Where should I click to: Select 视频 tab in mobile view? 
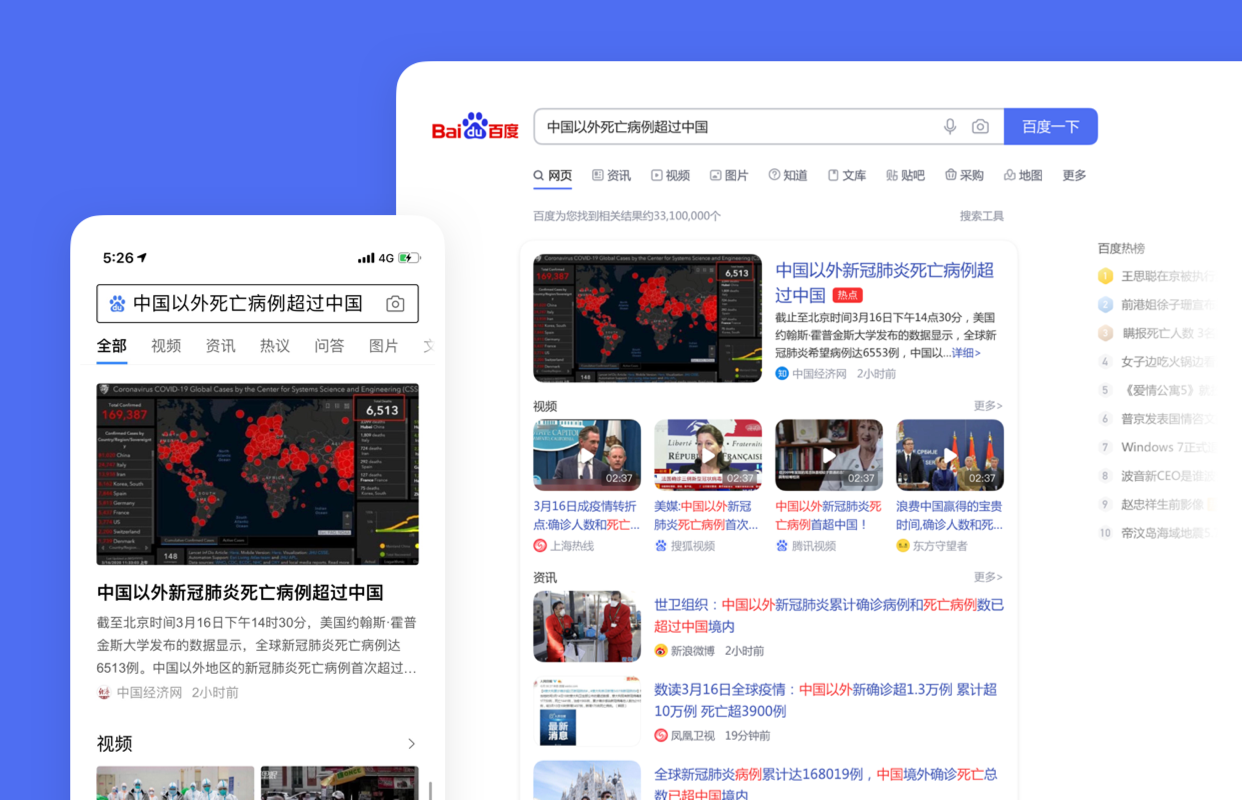point(166,346)
